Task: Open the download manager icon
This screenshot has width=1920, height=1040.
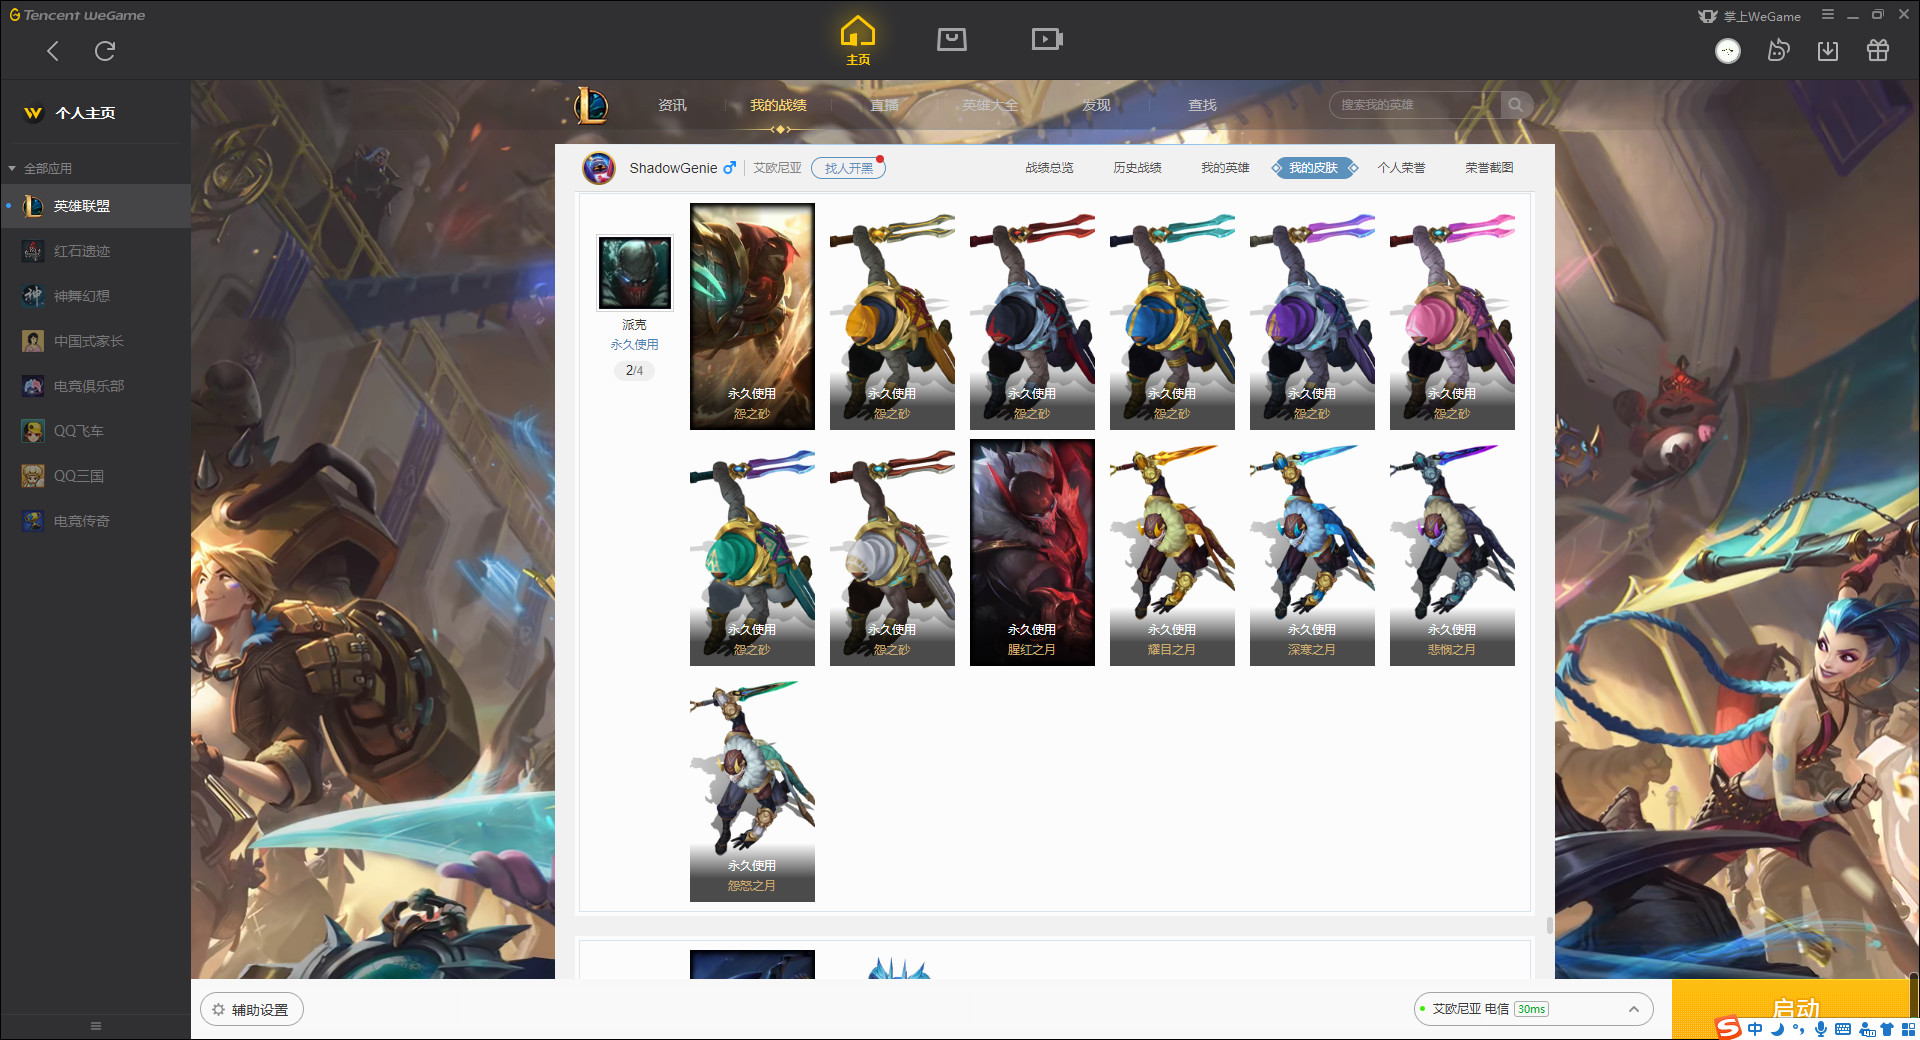Action: click(x=1828, y=50)
